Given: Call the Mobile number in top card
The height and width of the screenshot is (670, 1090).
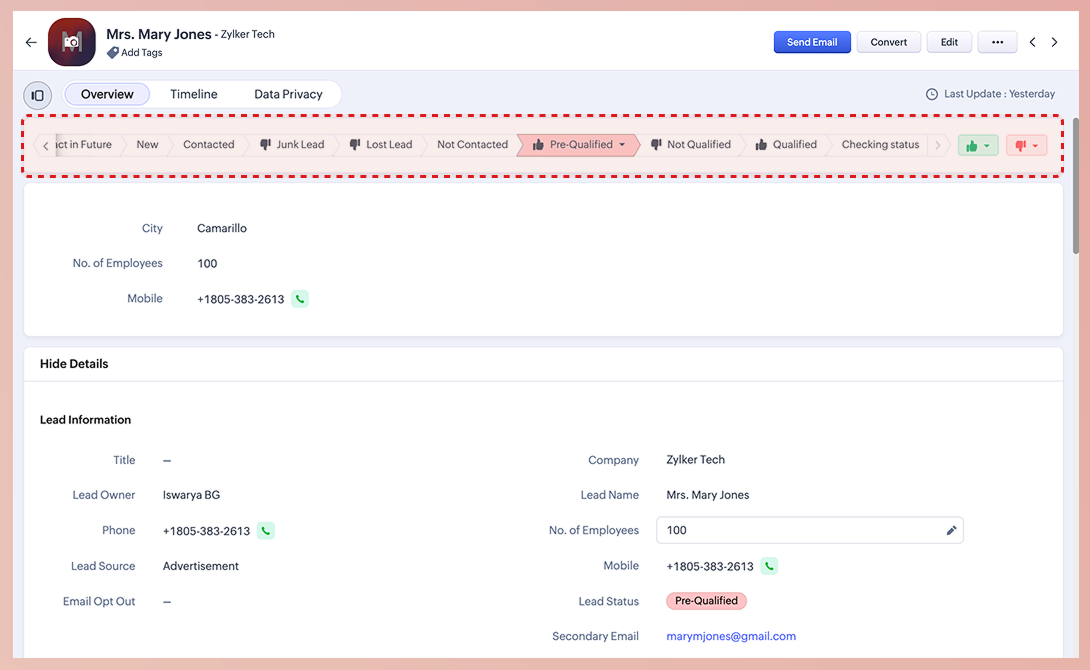Looking at the screenshot, I should [x=300, y=299].
